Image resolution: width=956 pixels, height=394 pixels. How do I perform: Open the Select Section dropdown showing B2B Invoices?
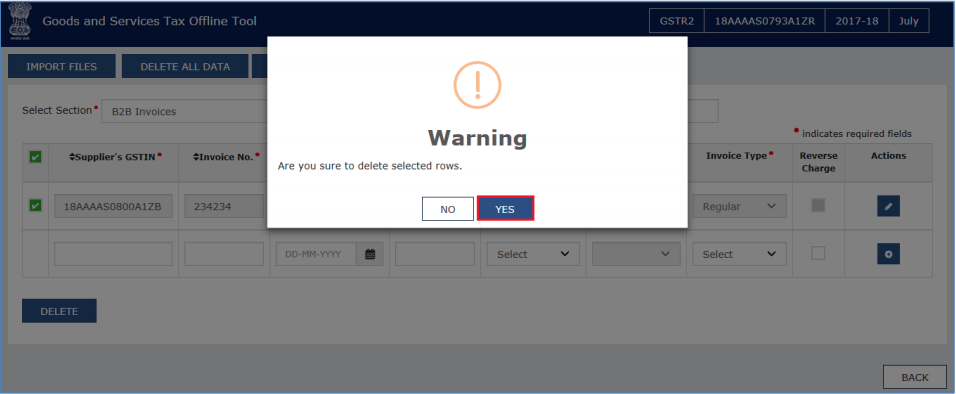pos(184,111)
